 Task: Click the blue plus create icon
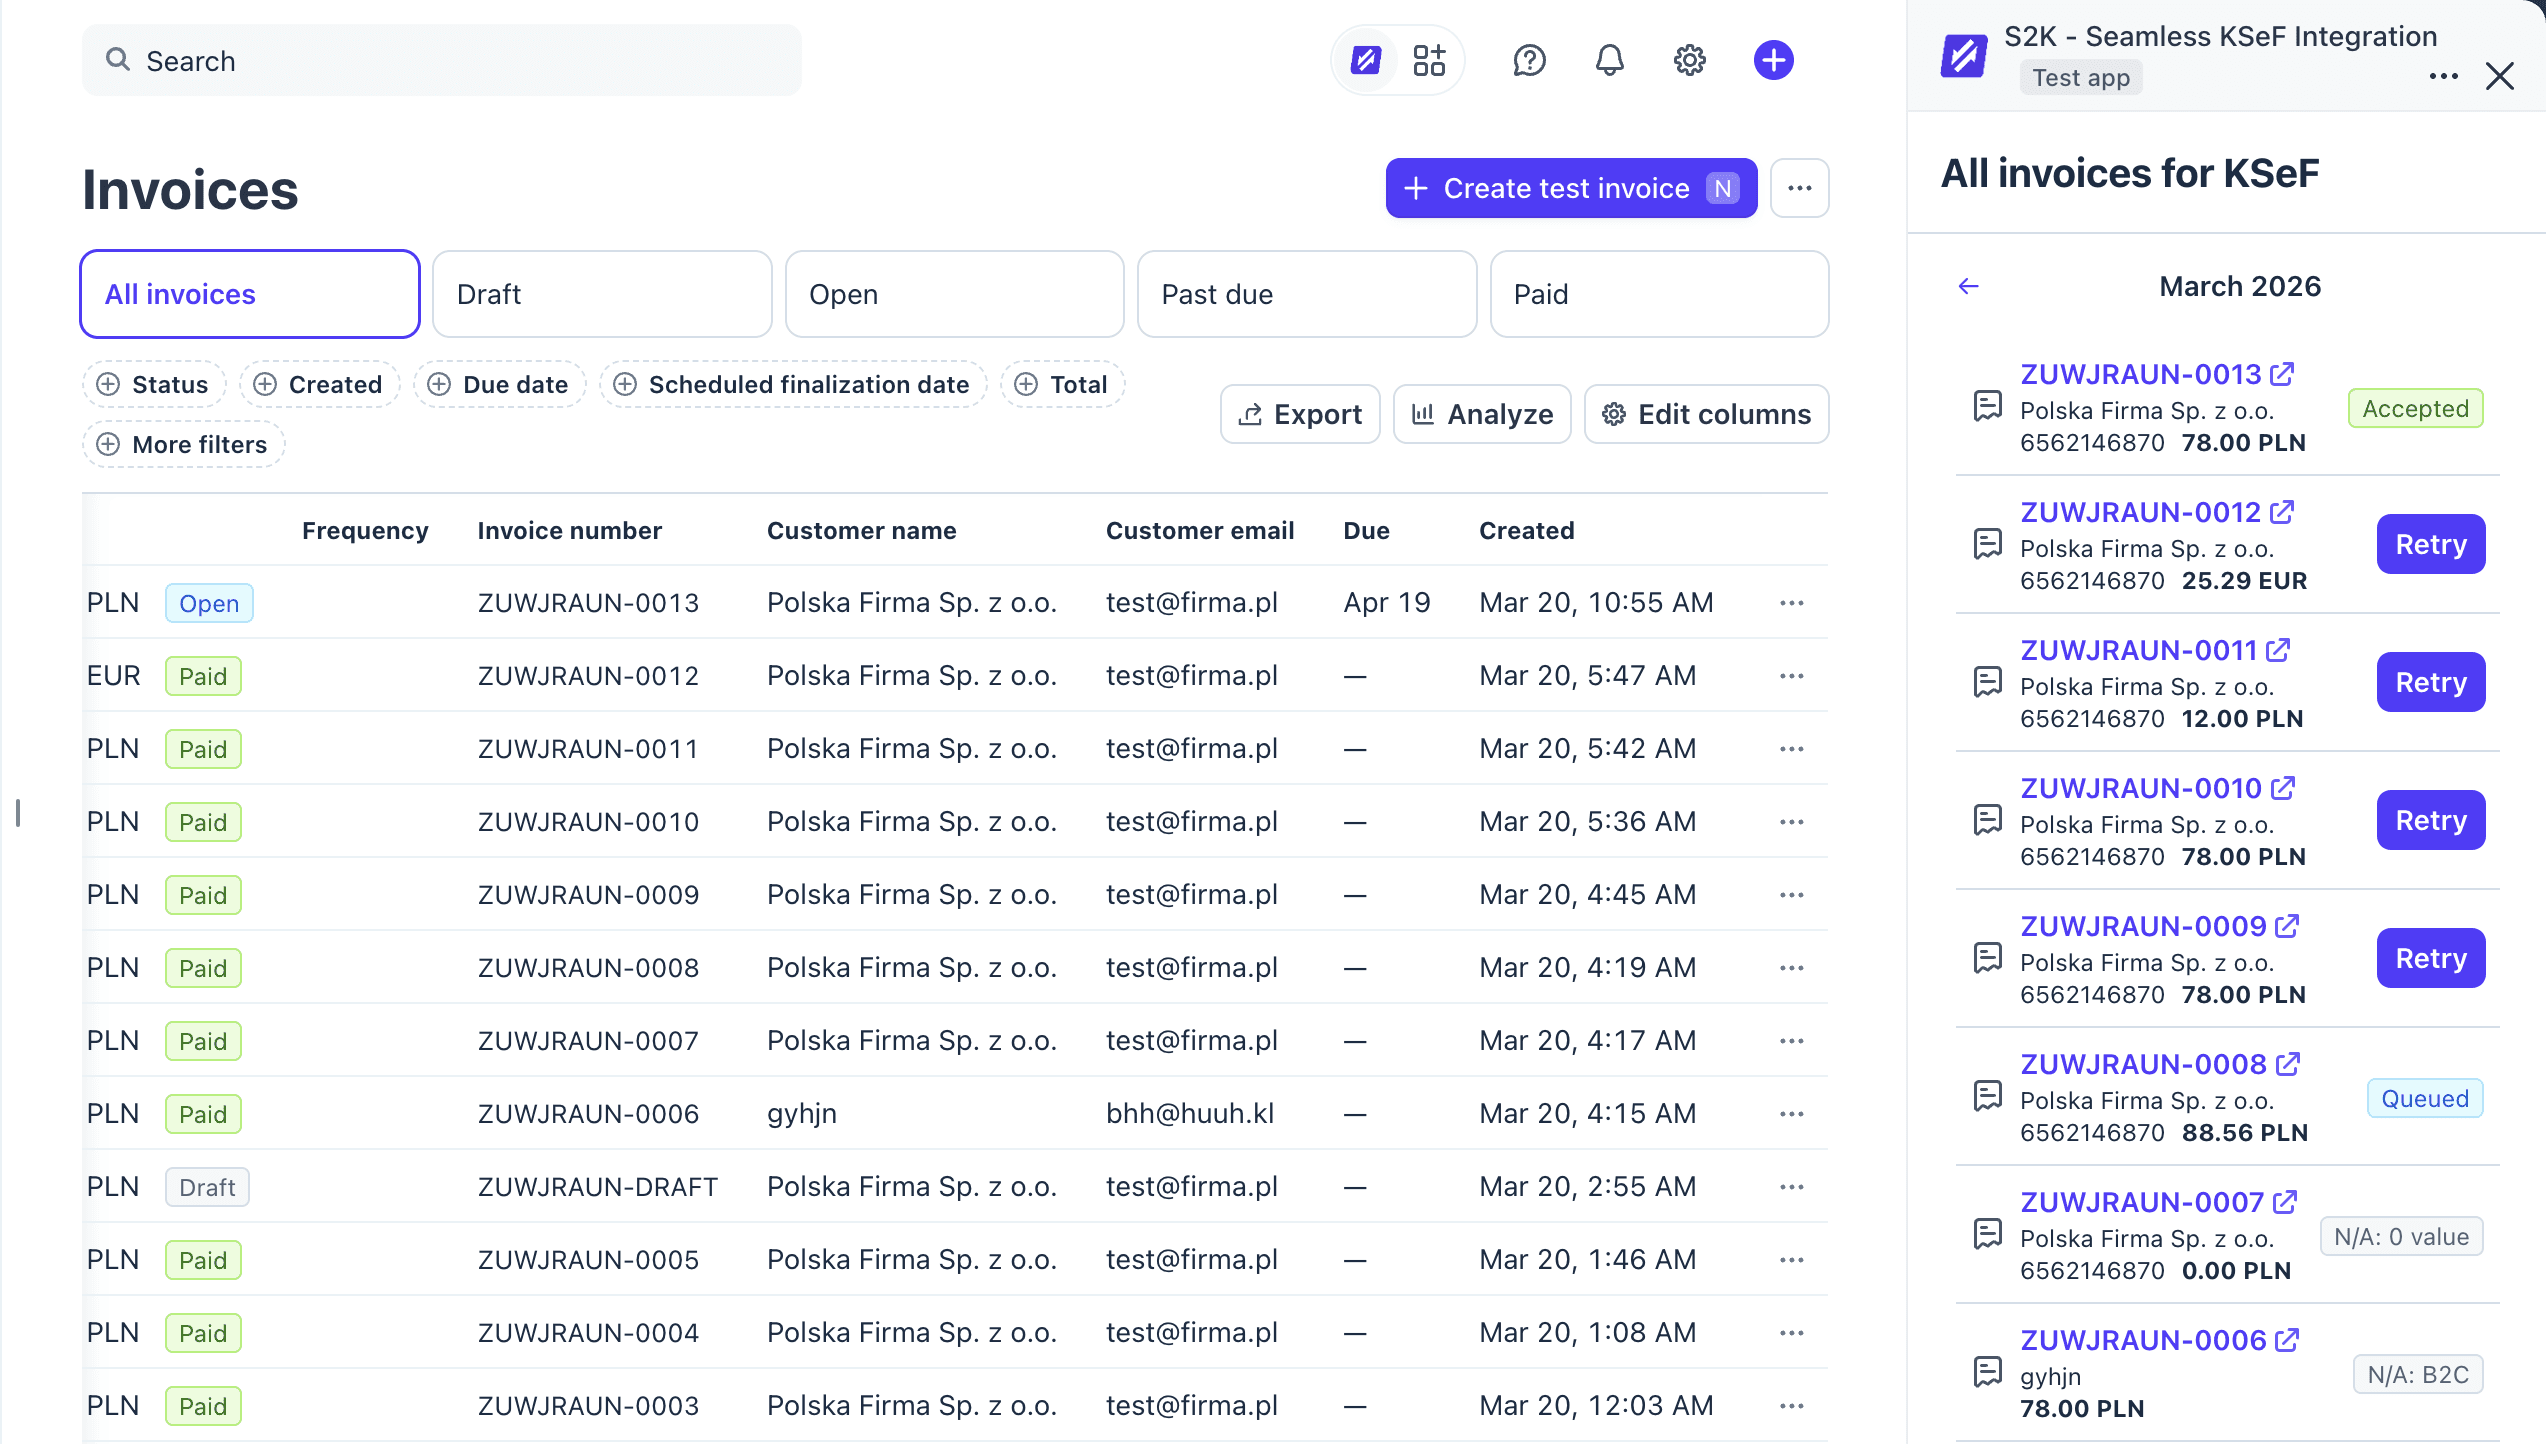pos(1773,60)
